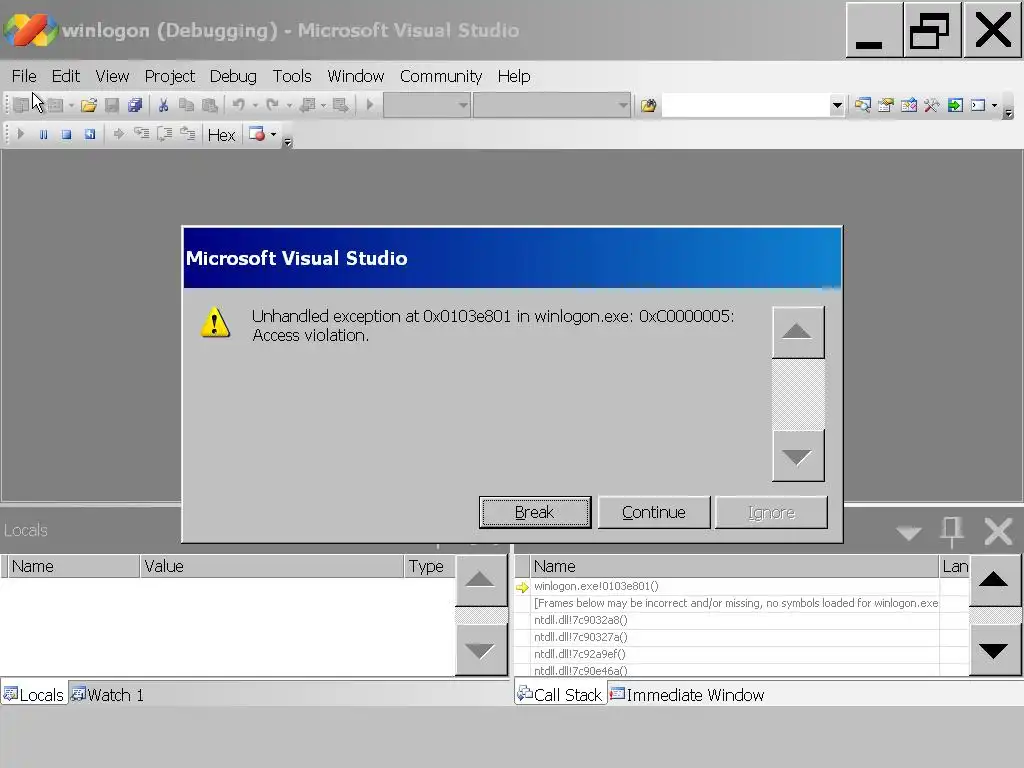Expand the Other Windows dropdown arrow
The image size is (1024, 768).
point(994,106)
